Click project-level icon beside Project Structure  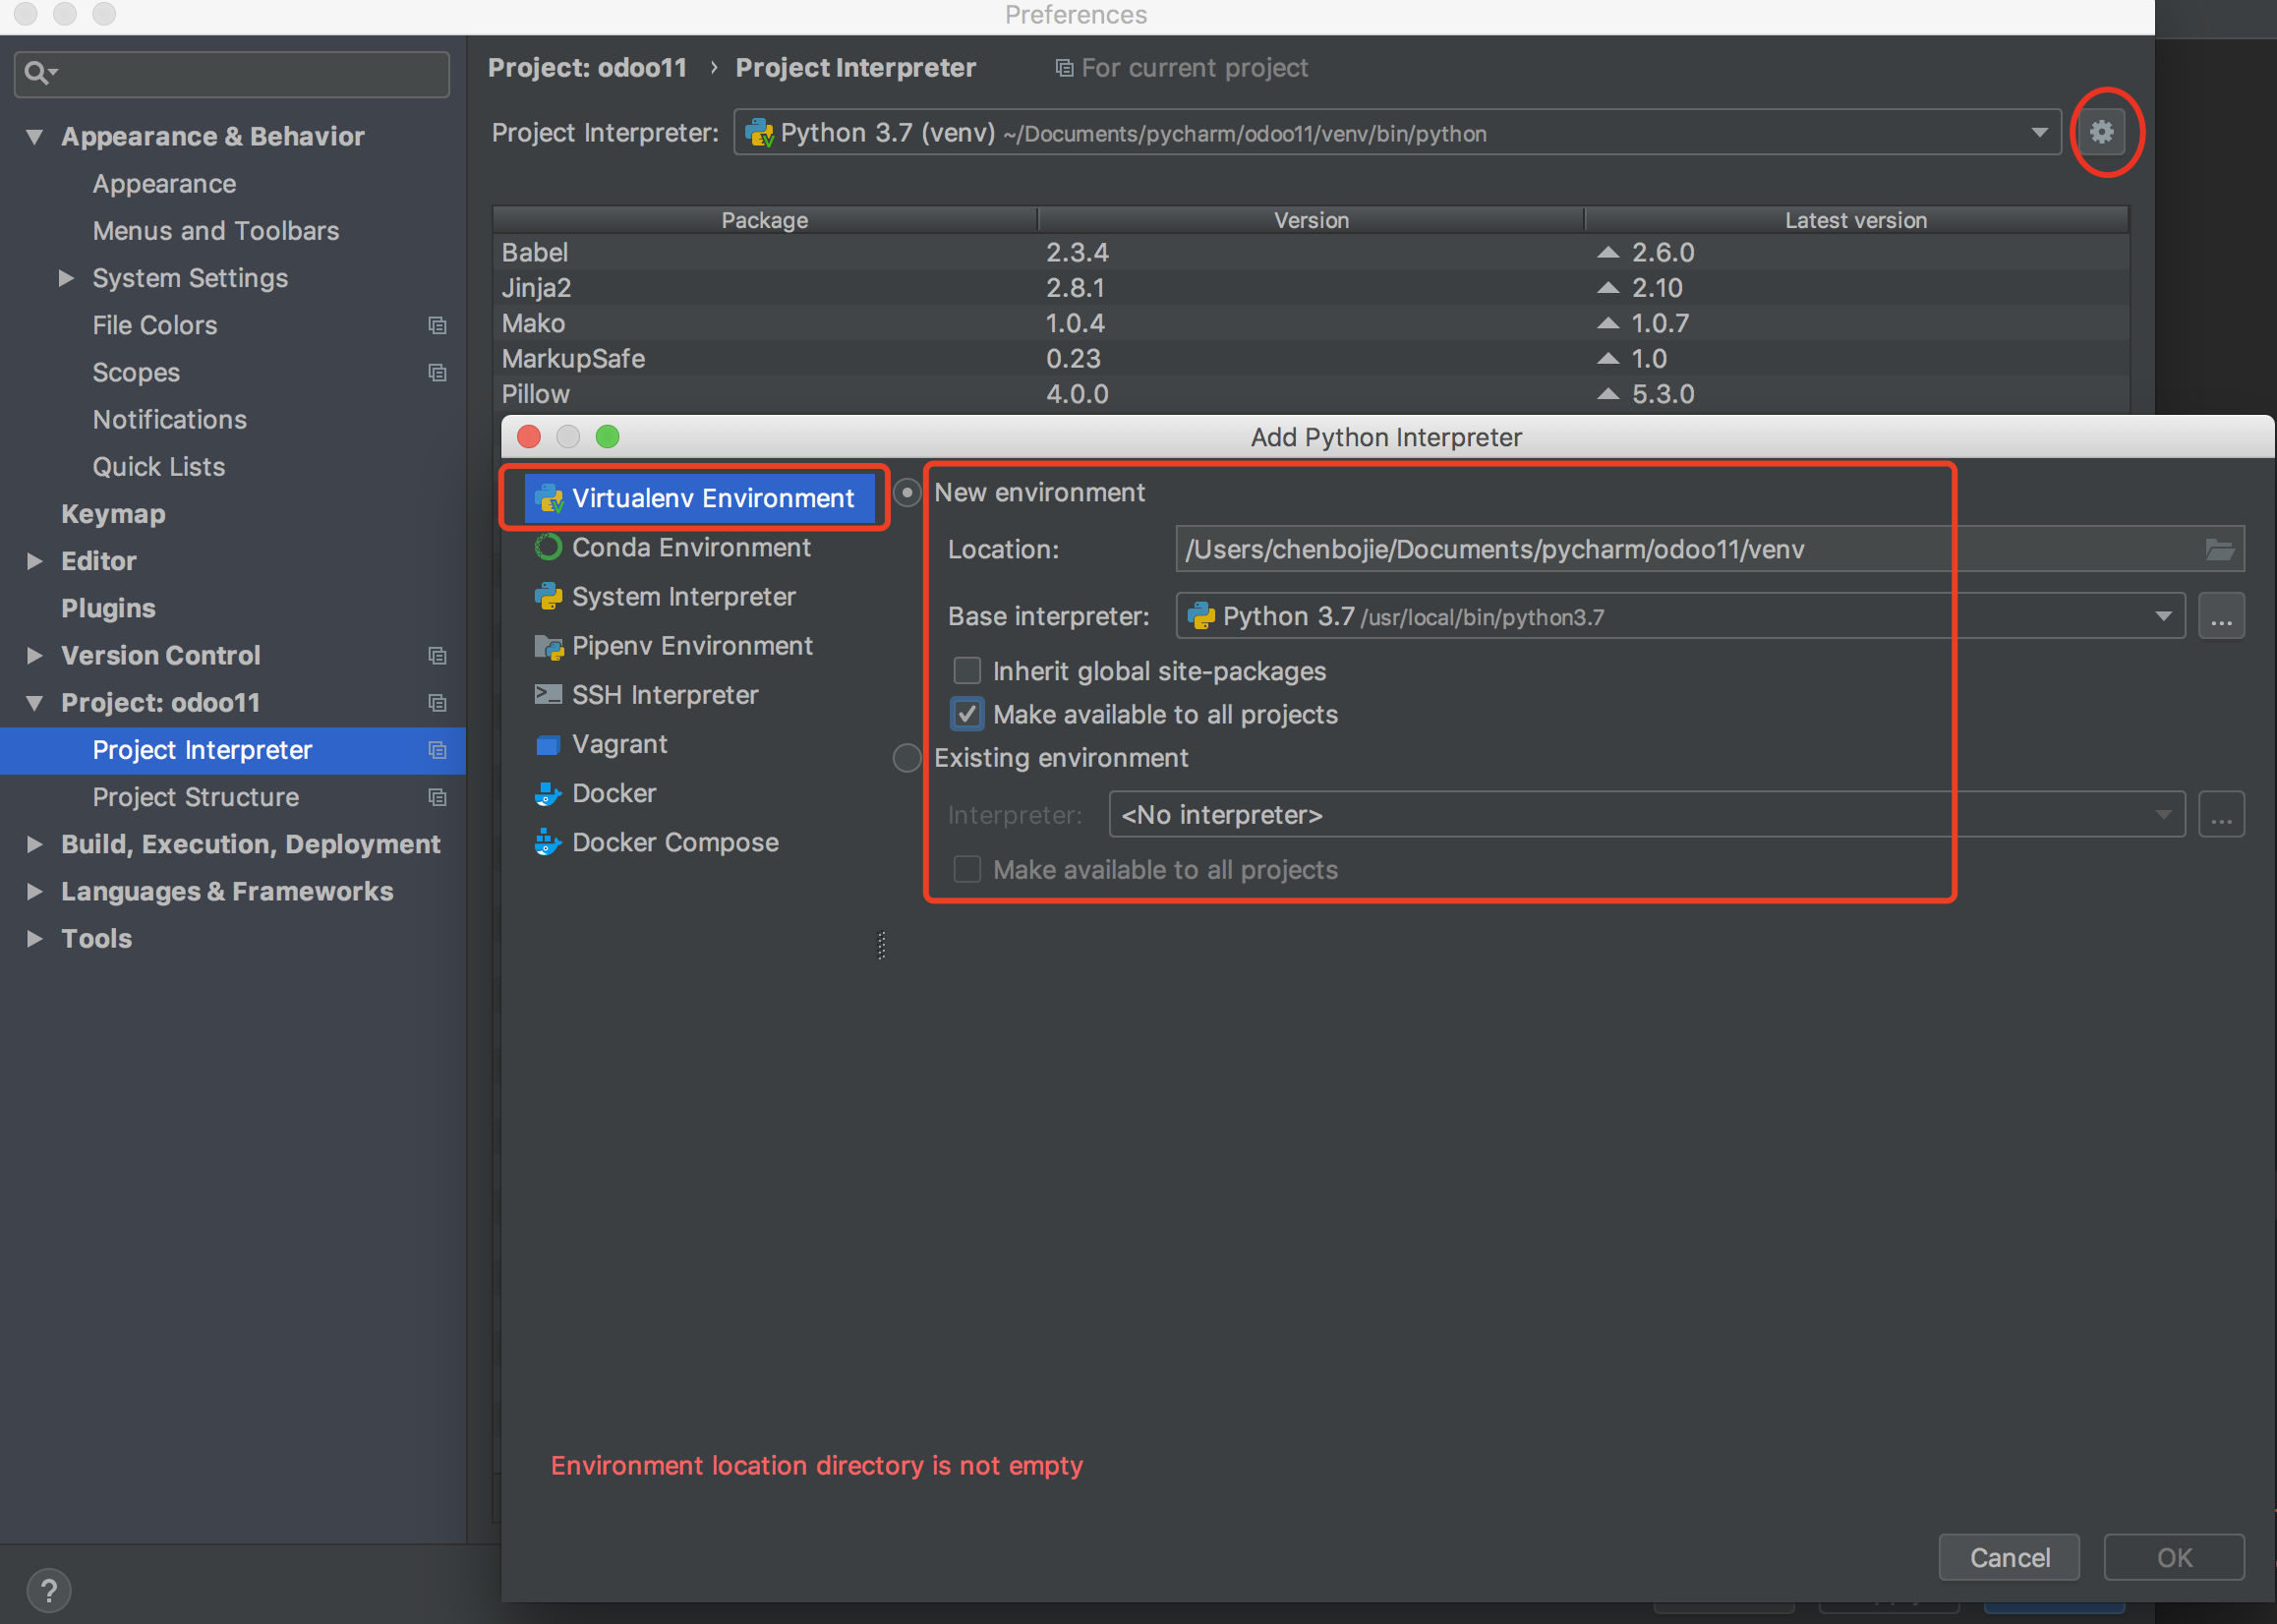click(437, 797)
